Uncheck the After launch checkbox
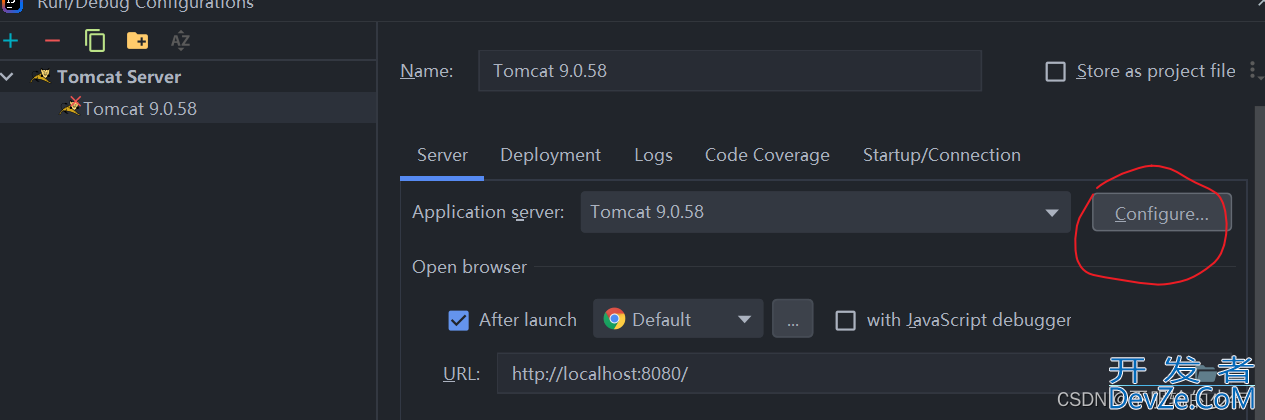Image resolution: width=1265 pixels, height=420 pixels. click(459, 320)
